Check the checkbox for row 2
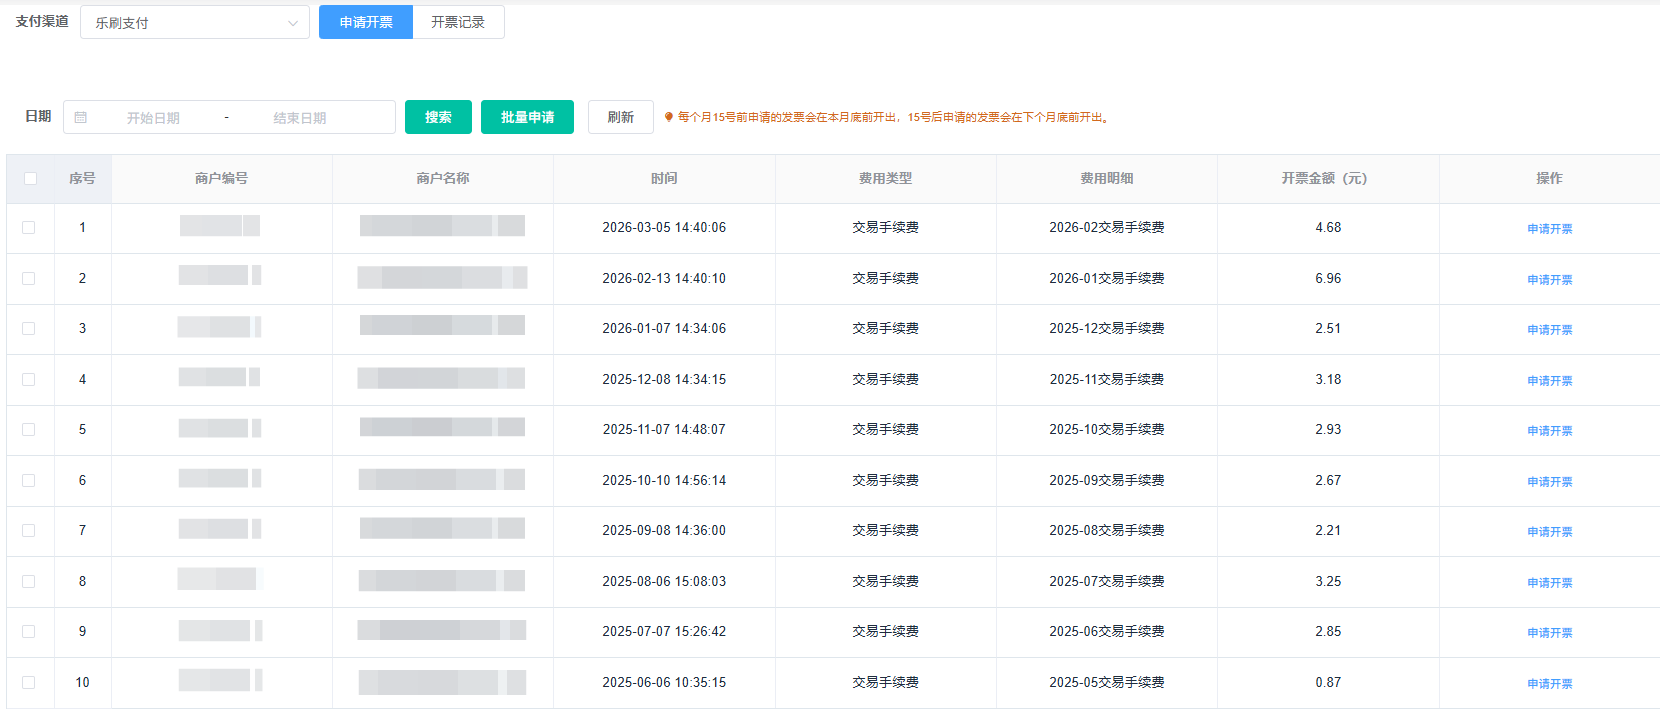Screen dimensions: 1660x715 pyautogui.click(x=29, y=278)
